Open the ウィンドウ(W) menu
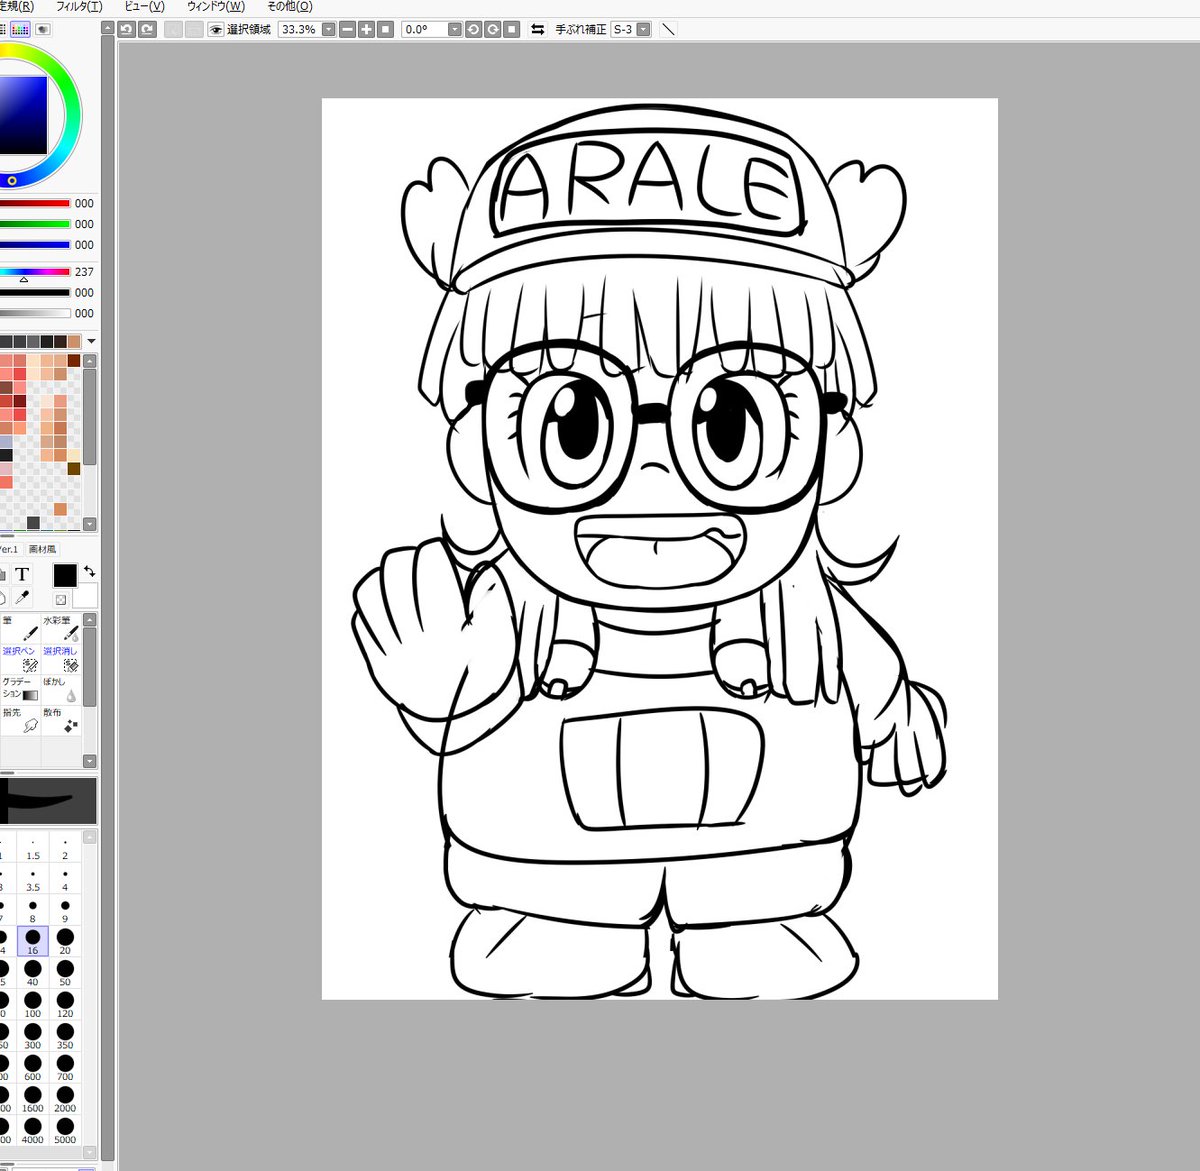This screenshot has width=1200, height=1171. tap(215, 6)
